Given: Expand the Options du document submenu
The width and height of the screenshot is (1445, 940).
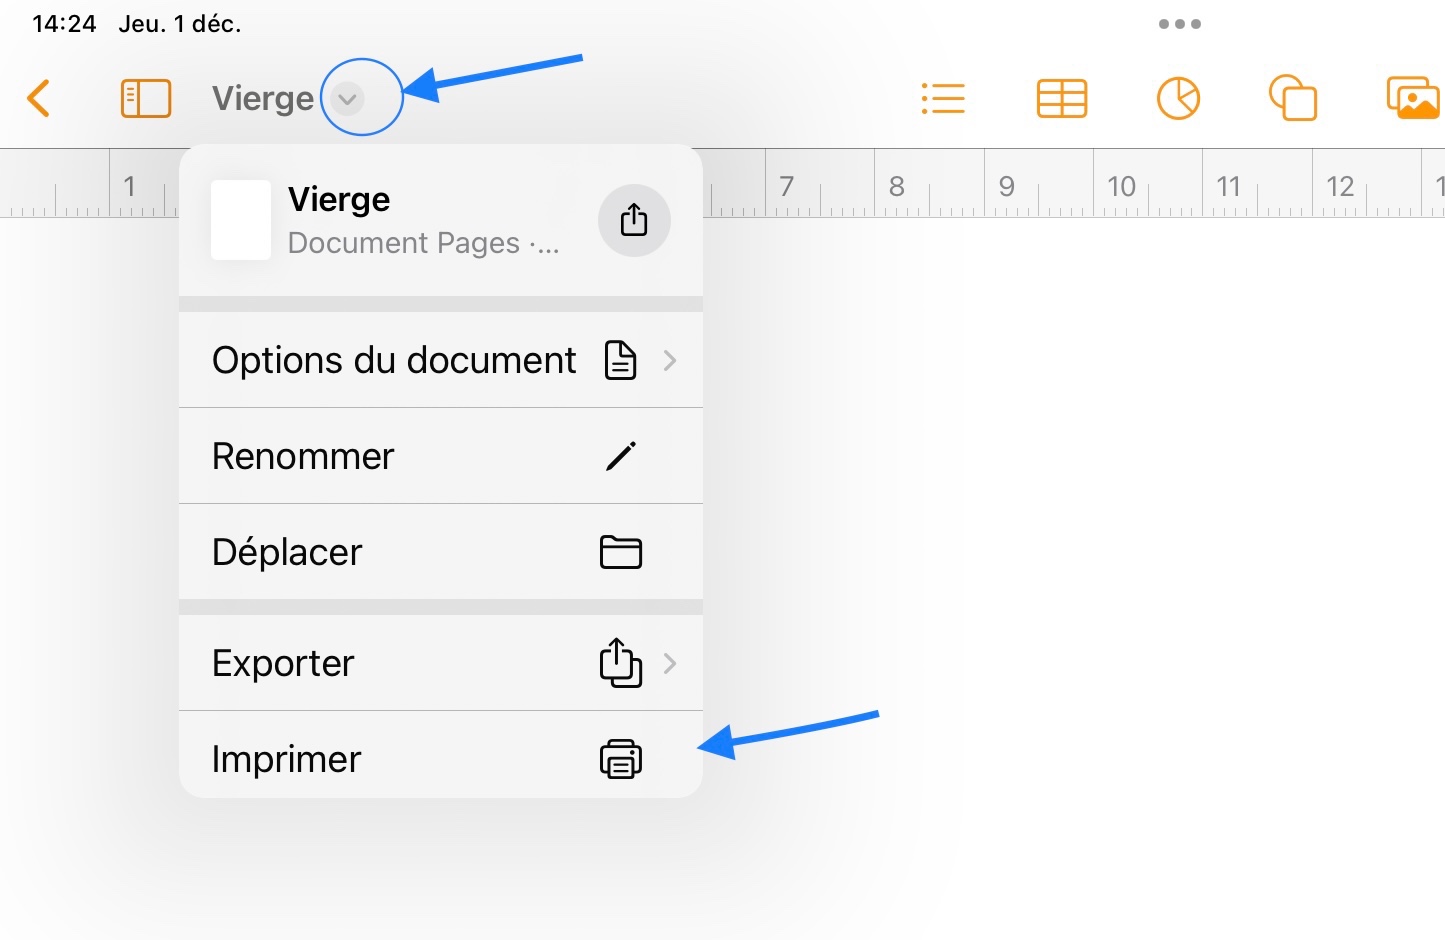Looking at the screenshot, I should [x=440, y=360].
